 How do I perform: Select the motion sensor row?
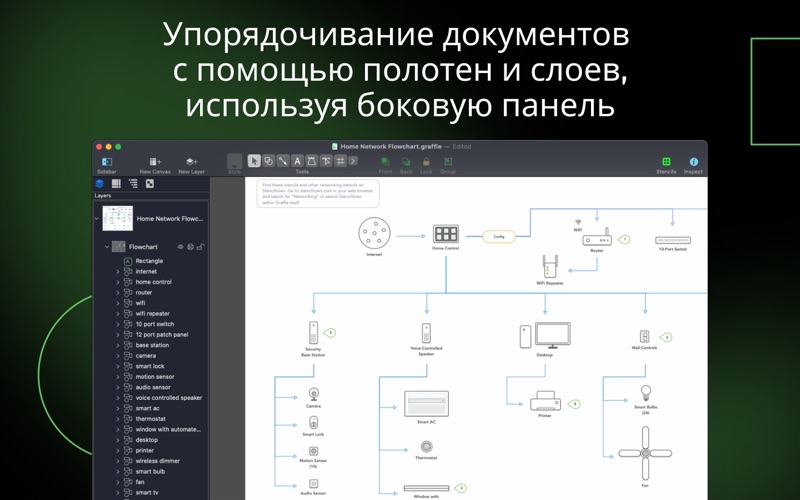click(151, 377)
